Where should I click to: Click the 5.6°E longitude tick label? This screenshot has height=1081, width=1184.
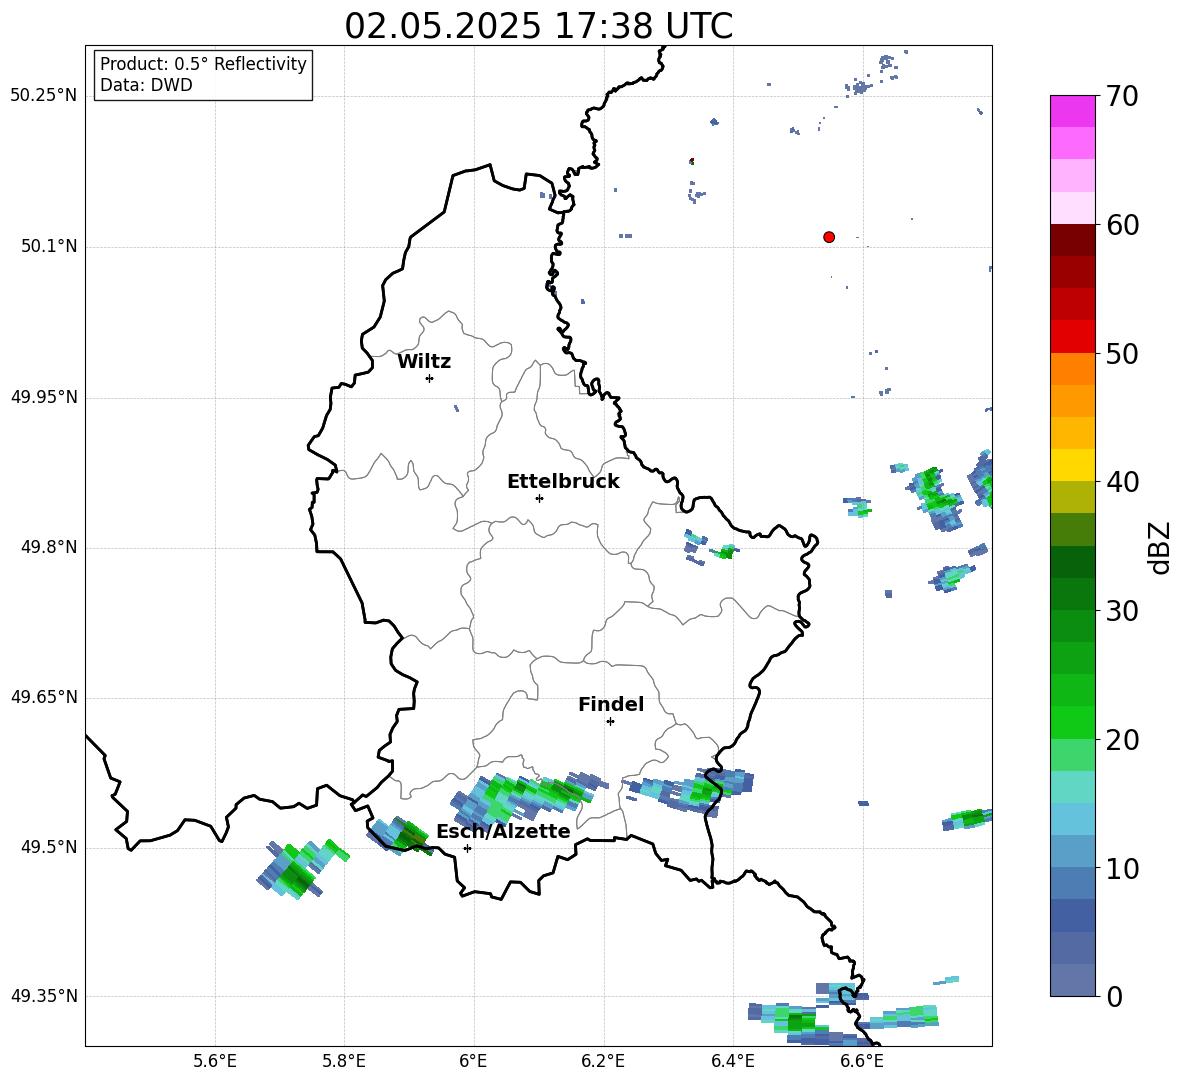215,1061
